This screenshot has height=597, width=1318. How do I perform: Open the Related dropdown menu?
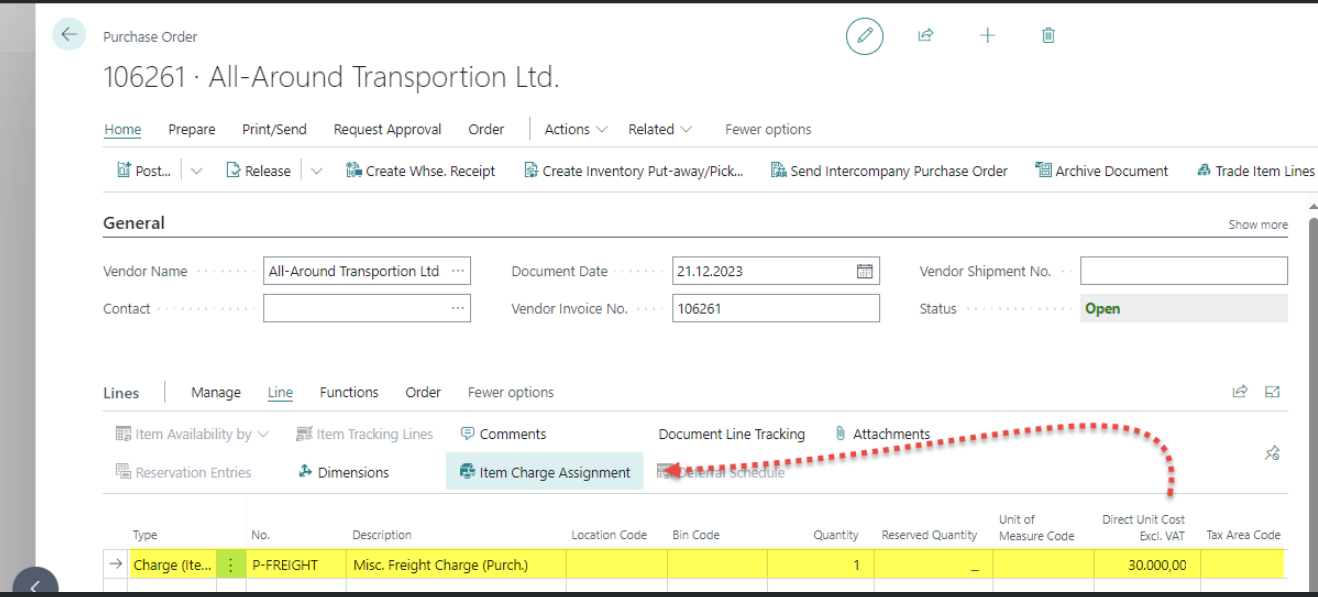pyautogui.click(x=659, y=129)
